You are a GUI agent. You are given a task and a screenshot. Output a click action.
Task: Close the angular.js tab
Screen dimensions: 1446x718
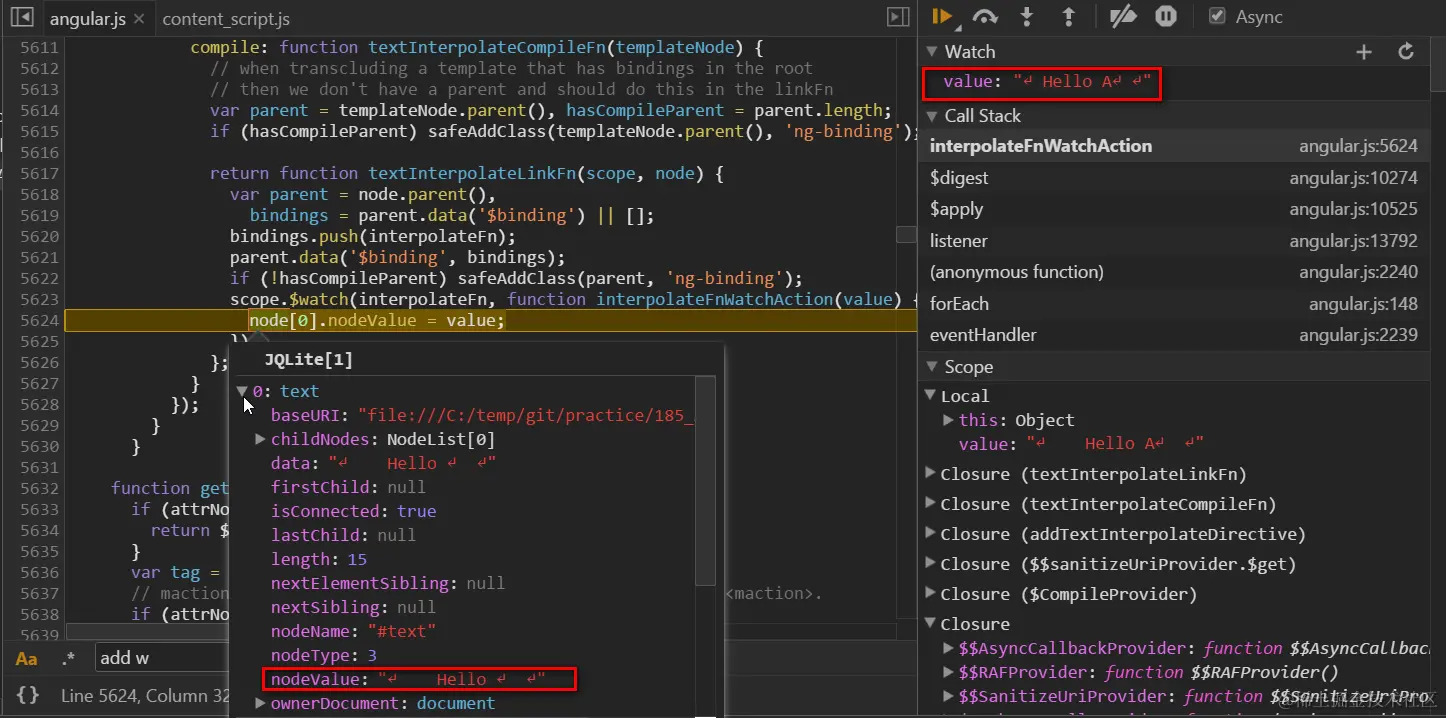(138, 19)
